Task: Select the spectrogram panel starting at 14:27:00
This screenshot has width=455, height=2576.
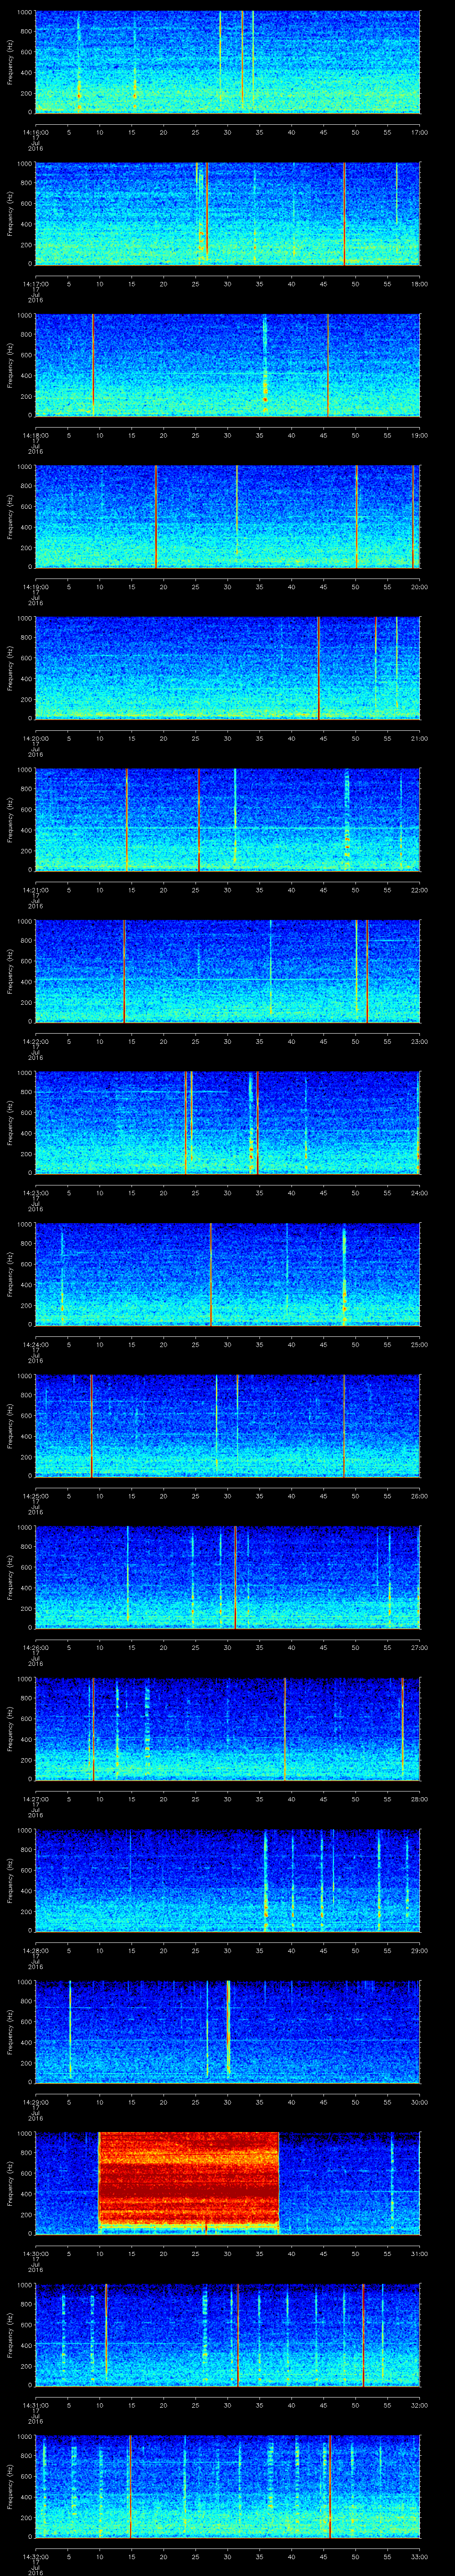Action: (227, 1729)
